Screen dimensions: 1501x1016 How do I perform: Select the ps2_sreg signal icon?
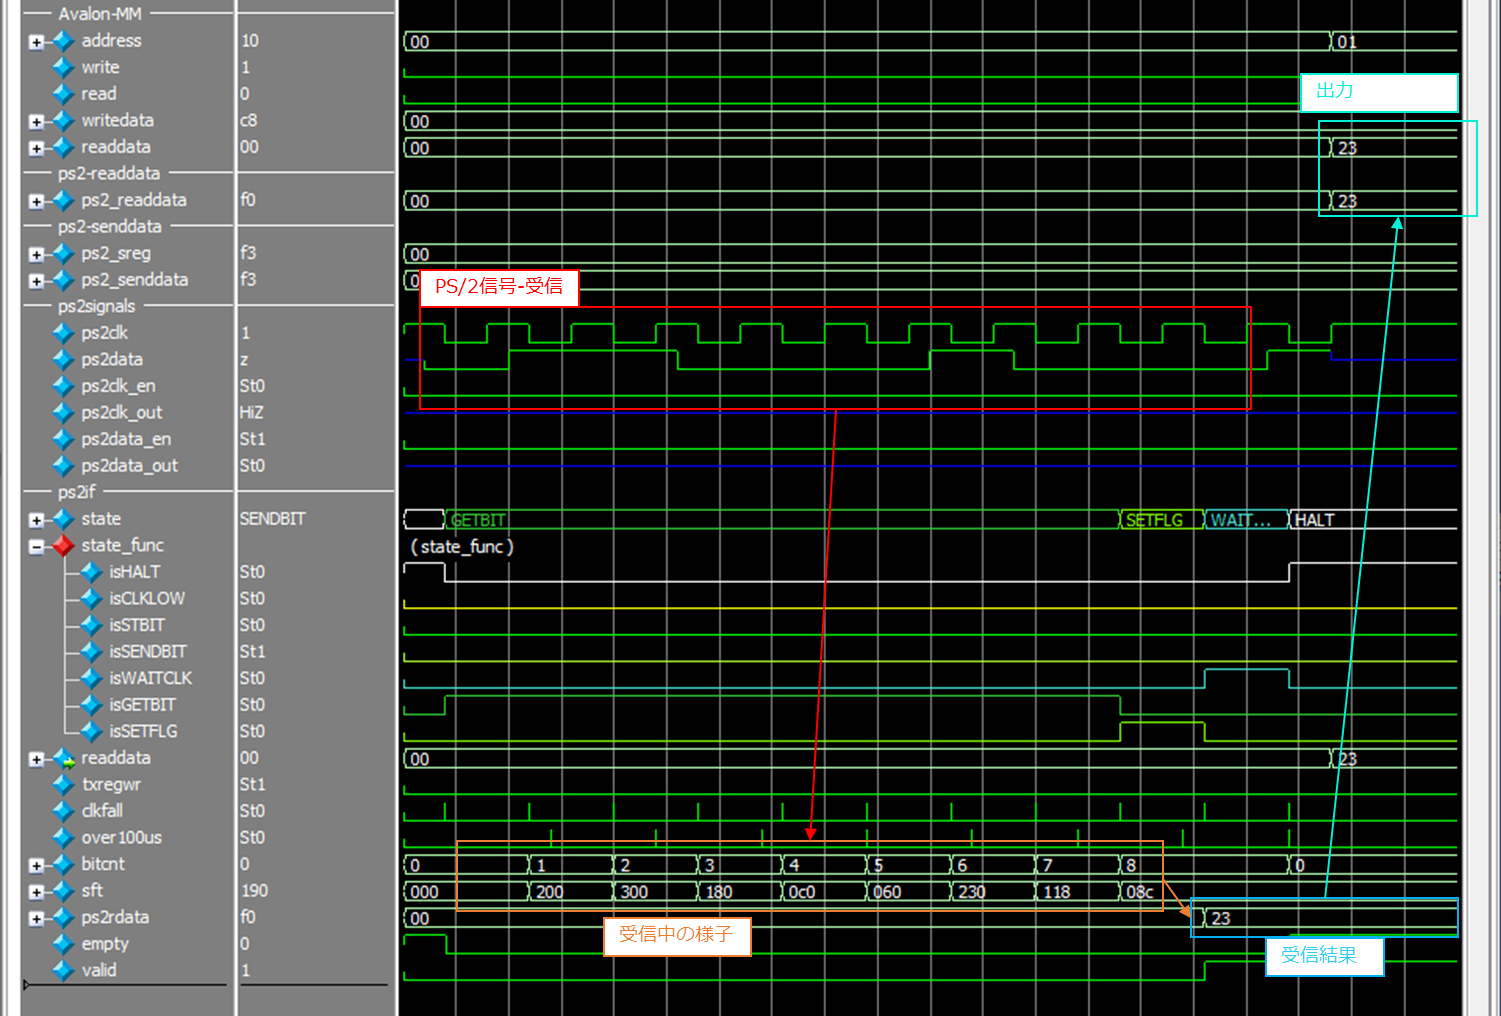click(x=63, y=253)
